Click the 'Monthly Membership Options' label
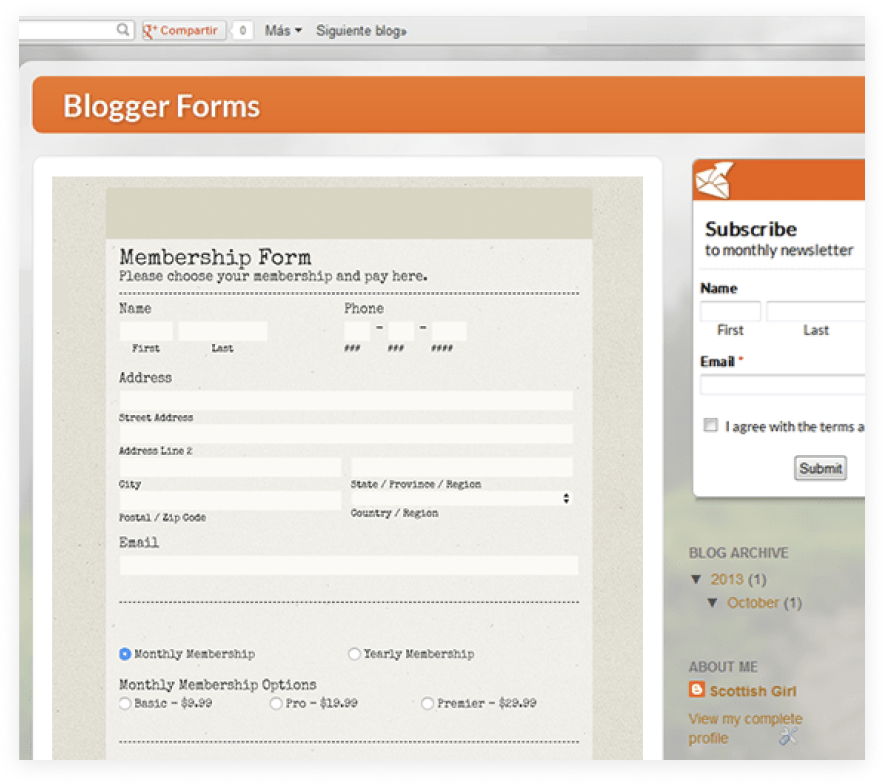This screenshot has width=885, height=784. click(217, 684)
